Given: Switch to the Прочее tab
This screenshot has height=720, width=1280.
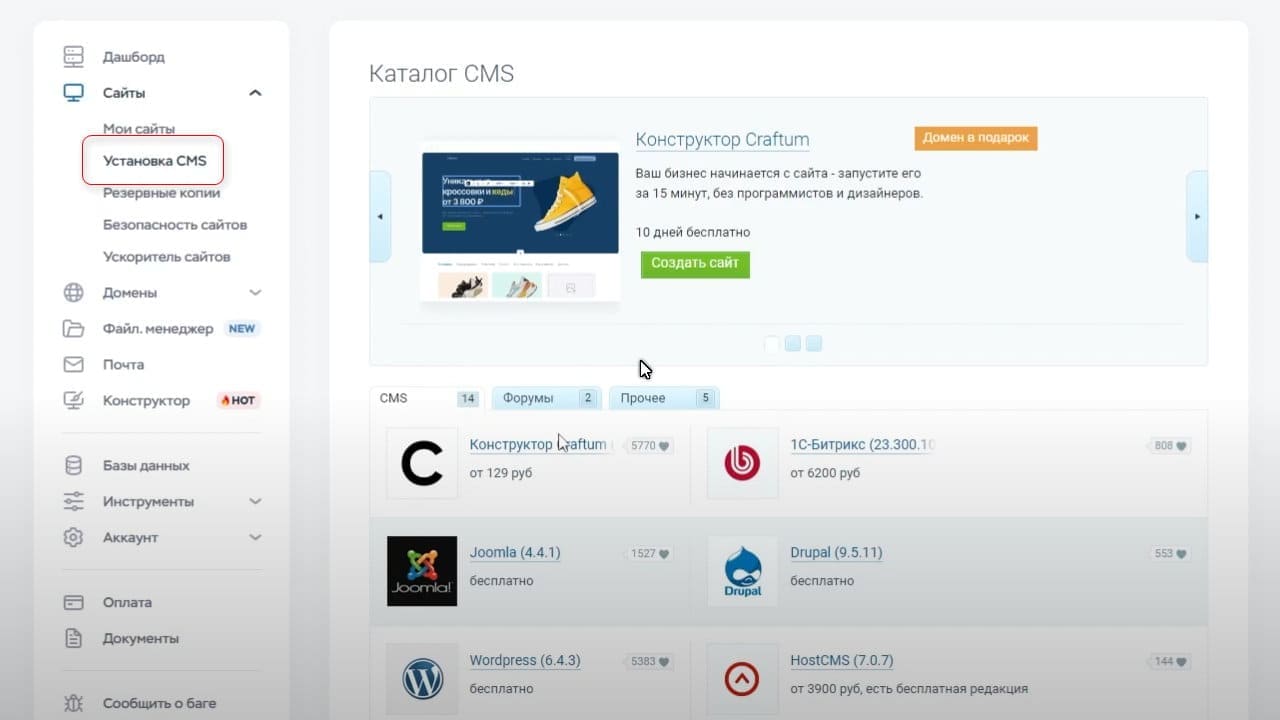Looking at the screenshot, I should [x=664, y=398].
